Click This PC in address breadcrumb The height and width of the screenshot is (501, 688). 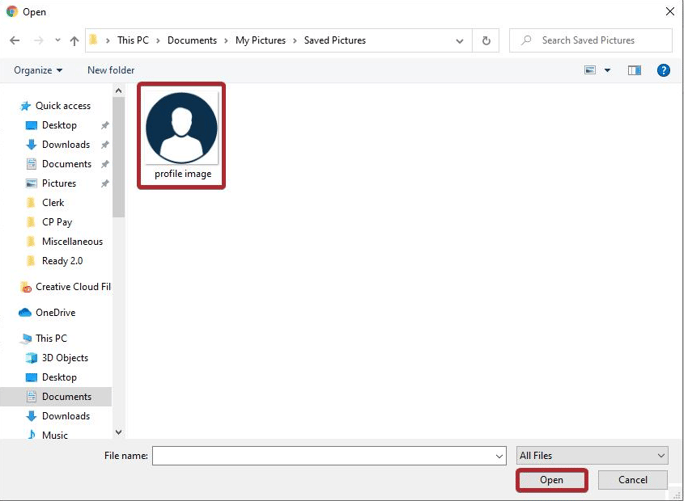133,40
